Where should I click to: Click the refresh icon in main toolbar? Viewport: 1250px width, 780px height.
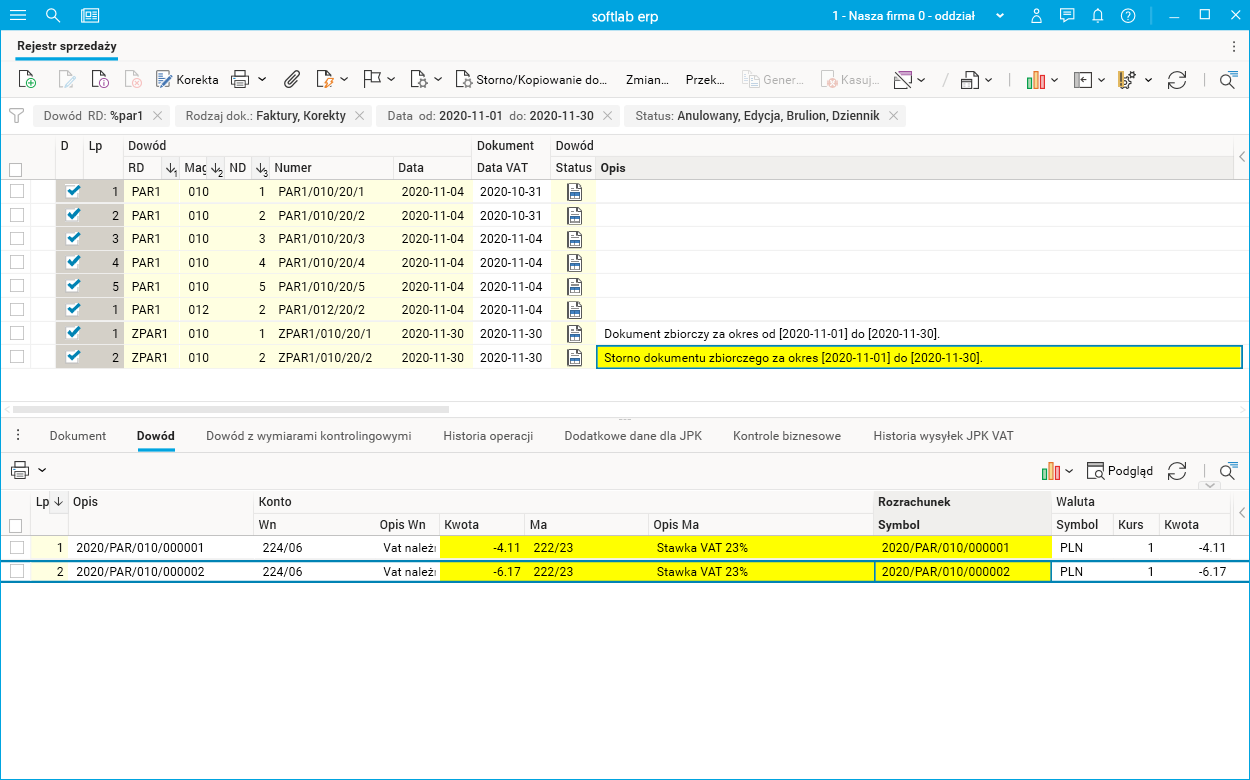point(1177,80)
